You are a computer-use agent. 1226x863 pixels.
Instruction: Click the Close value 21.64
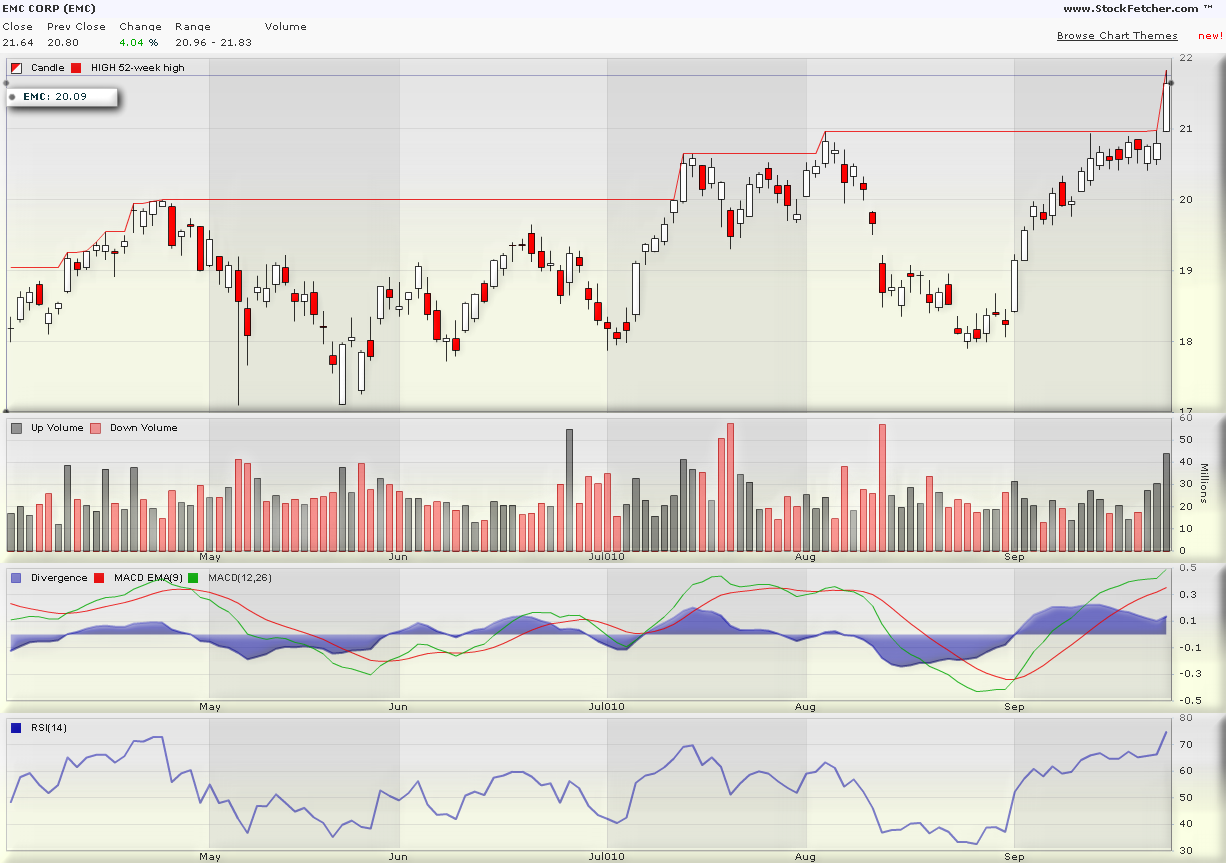pyautogui.click(x=17, y=43)
